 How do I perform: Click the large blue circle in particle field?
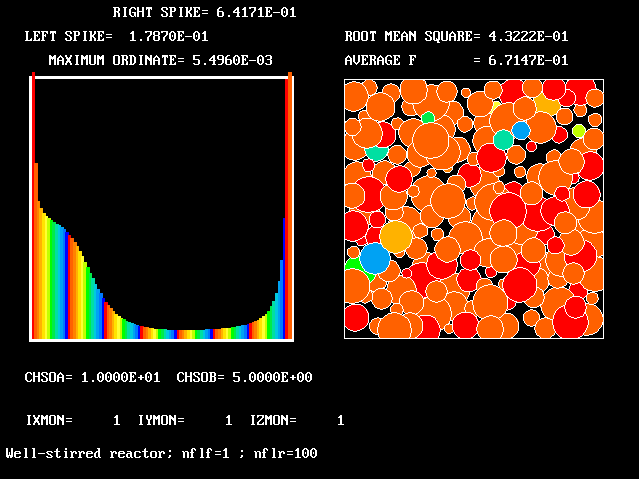(375, 258)
